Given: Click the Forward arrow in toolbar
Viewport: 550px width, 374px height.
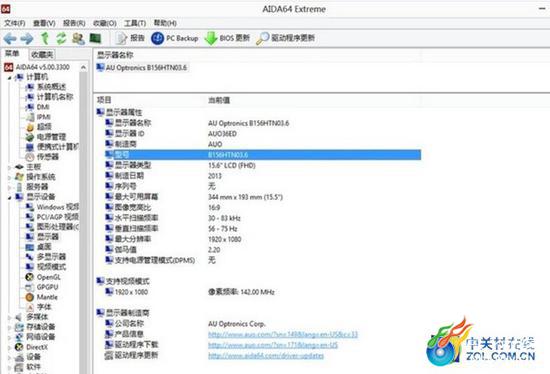Looking at the screenshot, I should coord(27,38).
